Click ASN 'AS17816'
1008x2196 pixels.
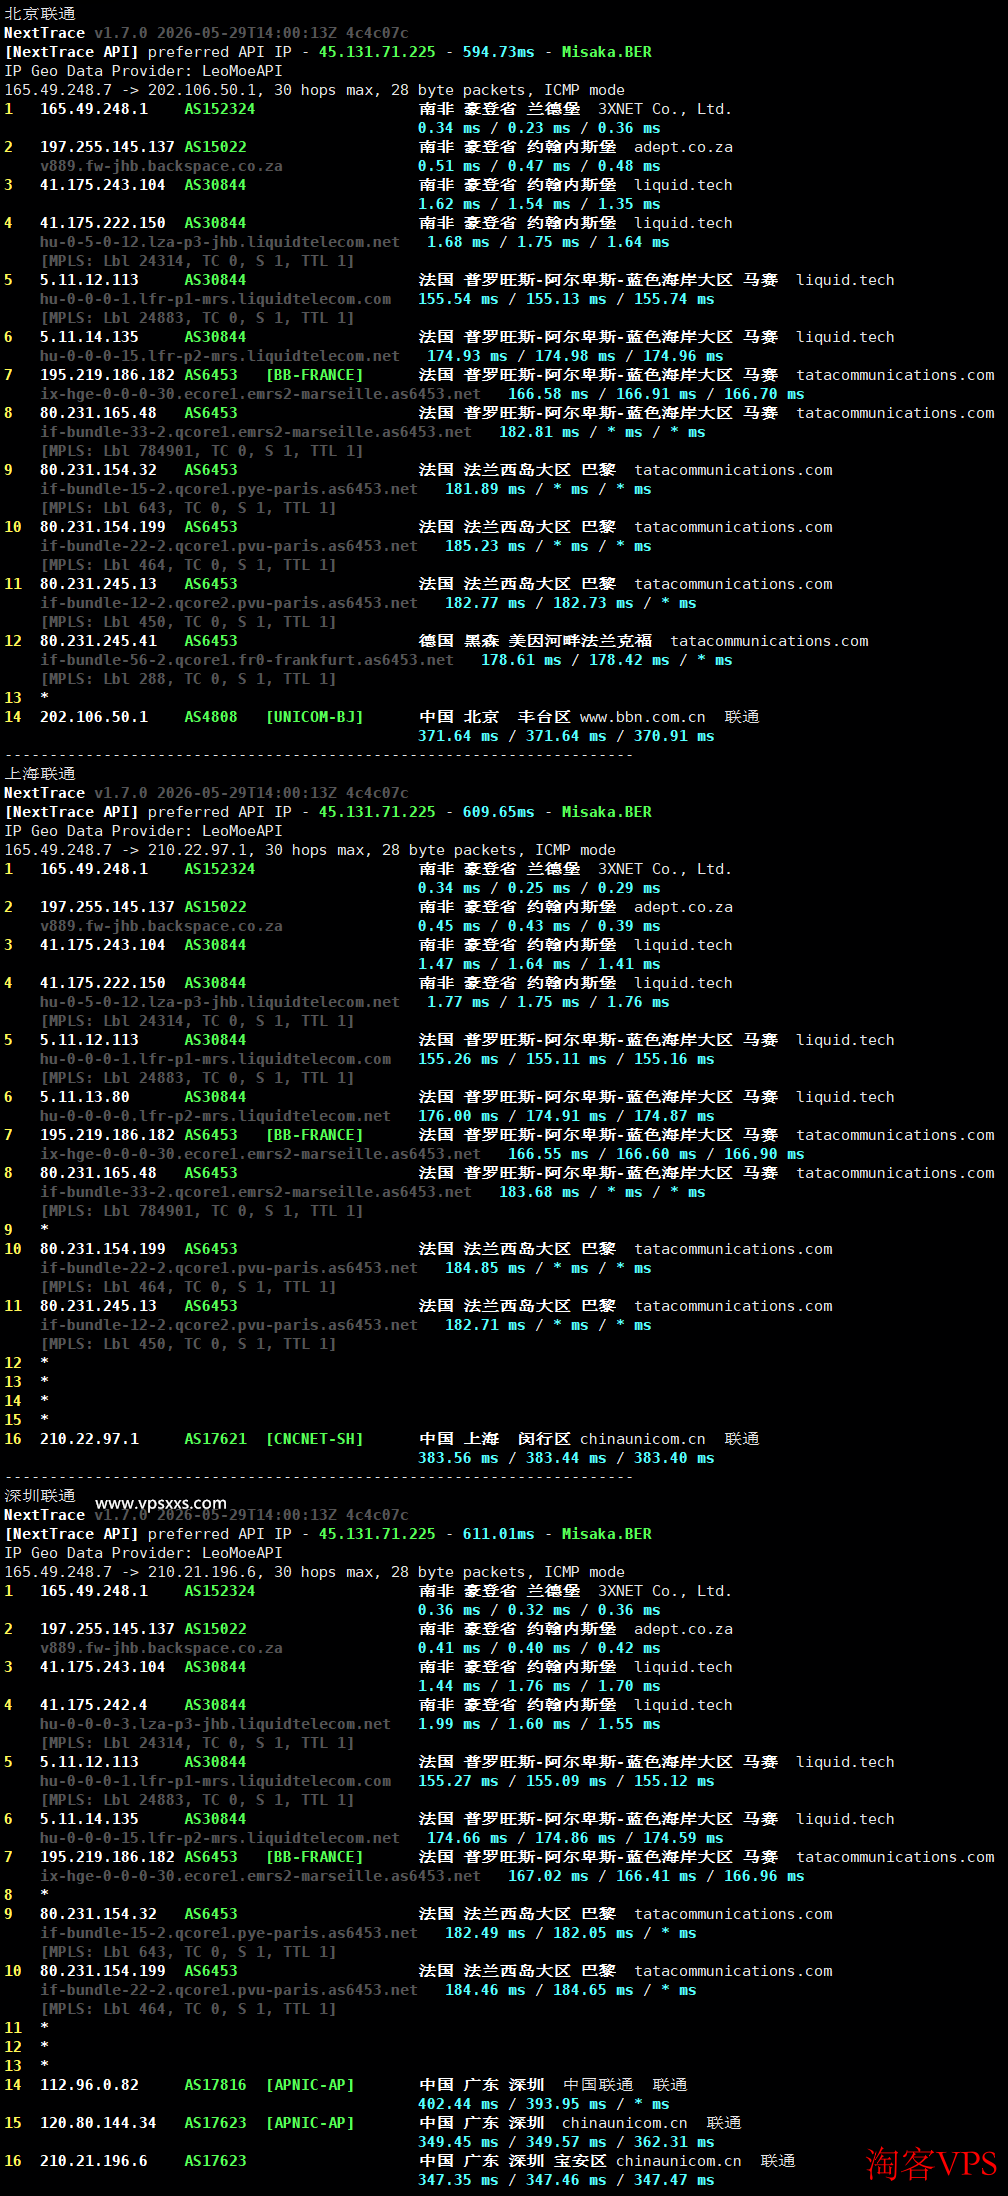215,2085
